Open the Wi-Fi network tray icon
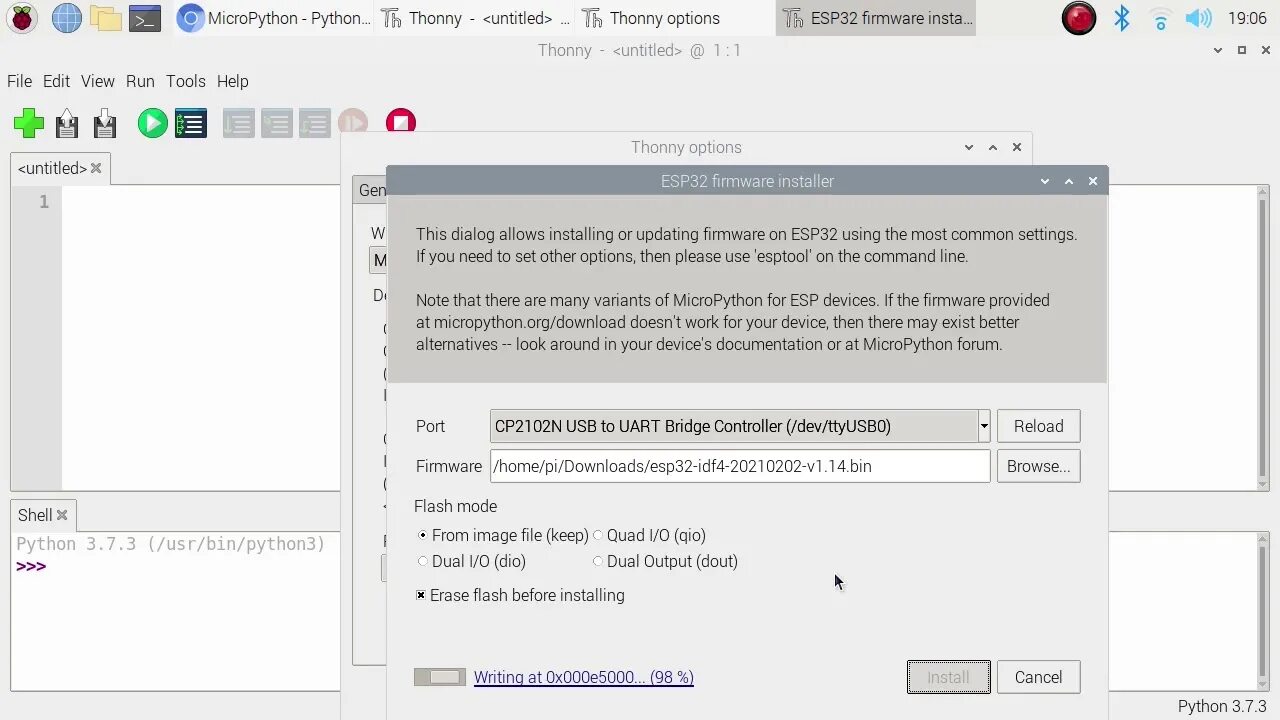Screen dimensions: 1280x720 pyautogui.click(x=1160, y=18)
